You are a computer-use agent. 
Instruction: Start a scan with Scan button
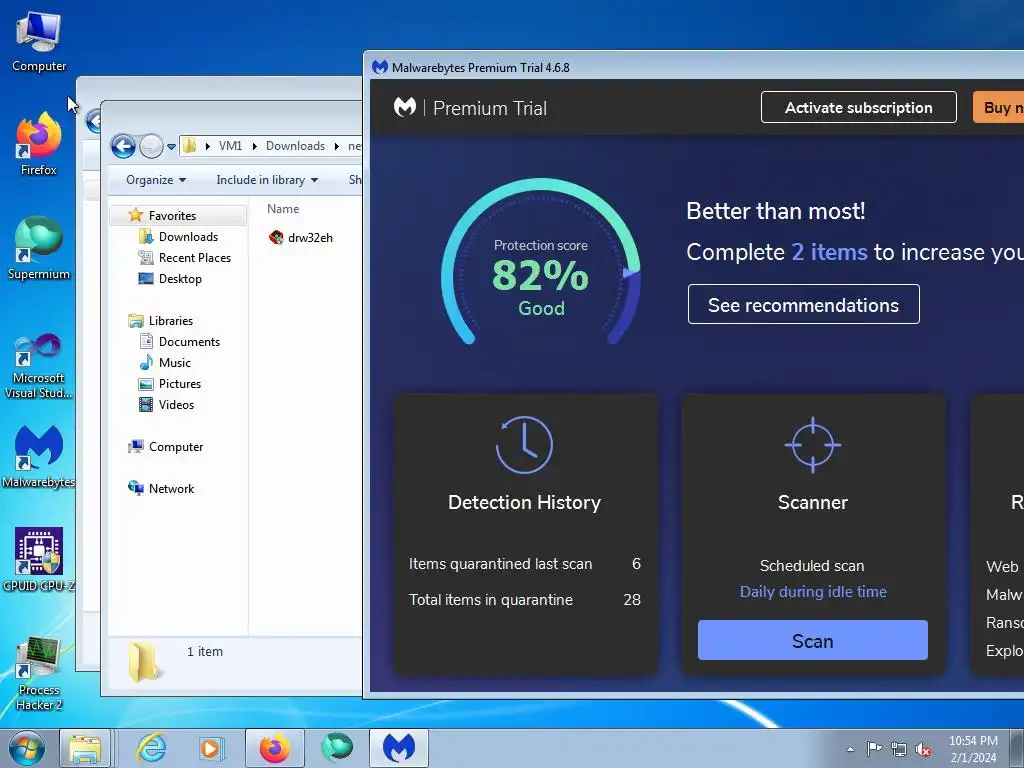pyautogui.click(x=812, y=640)
